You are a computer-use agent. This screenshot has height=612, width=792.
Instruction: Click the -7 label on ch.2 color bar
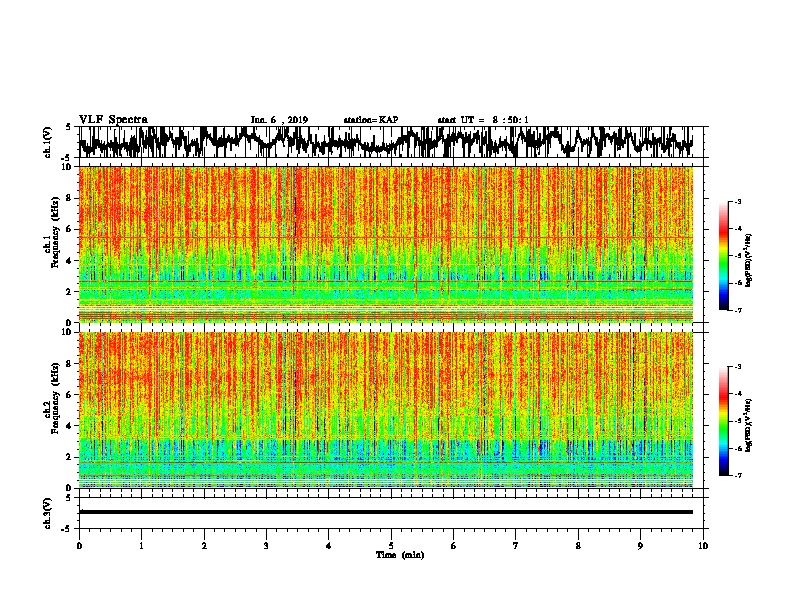[738, 475]
